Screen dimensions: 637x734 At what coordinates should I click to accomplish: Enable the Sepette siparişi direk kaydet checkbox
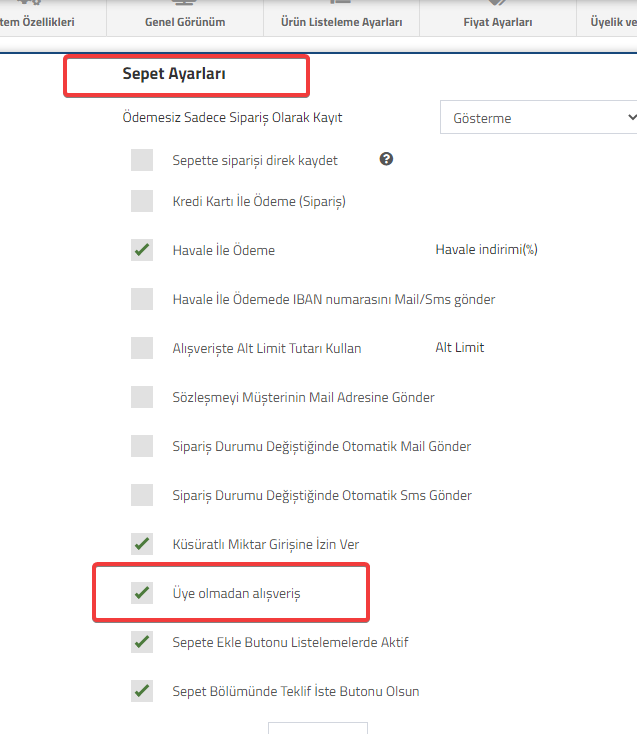(142, 160)
